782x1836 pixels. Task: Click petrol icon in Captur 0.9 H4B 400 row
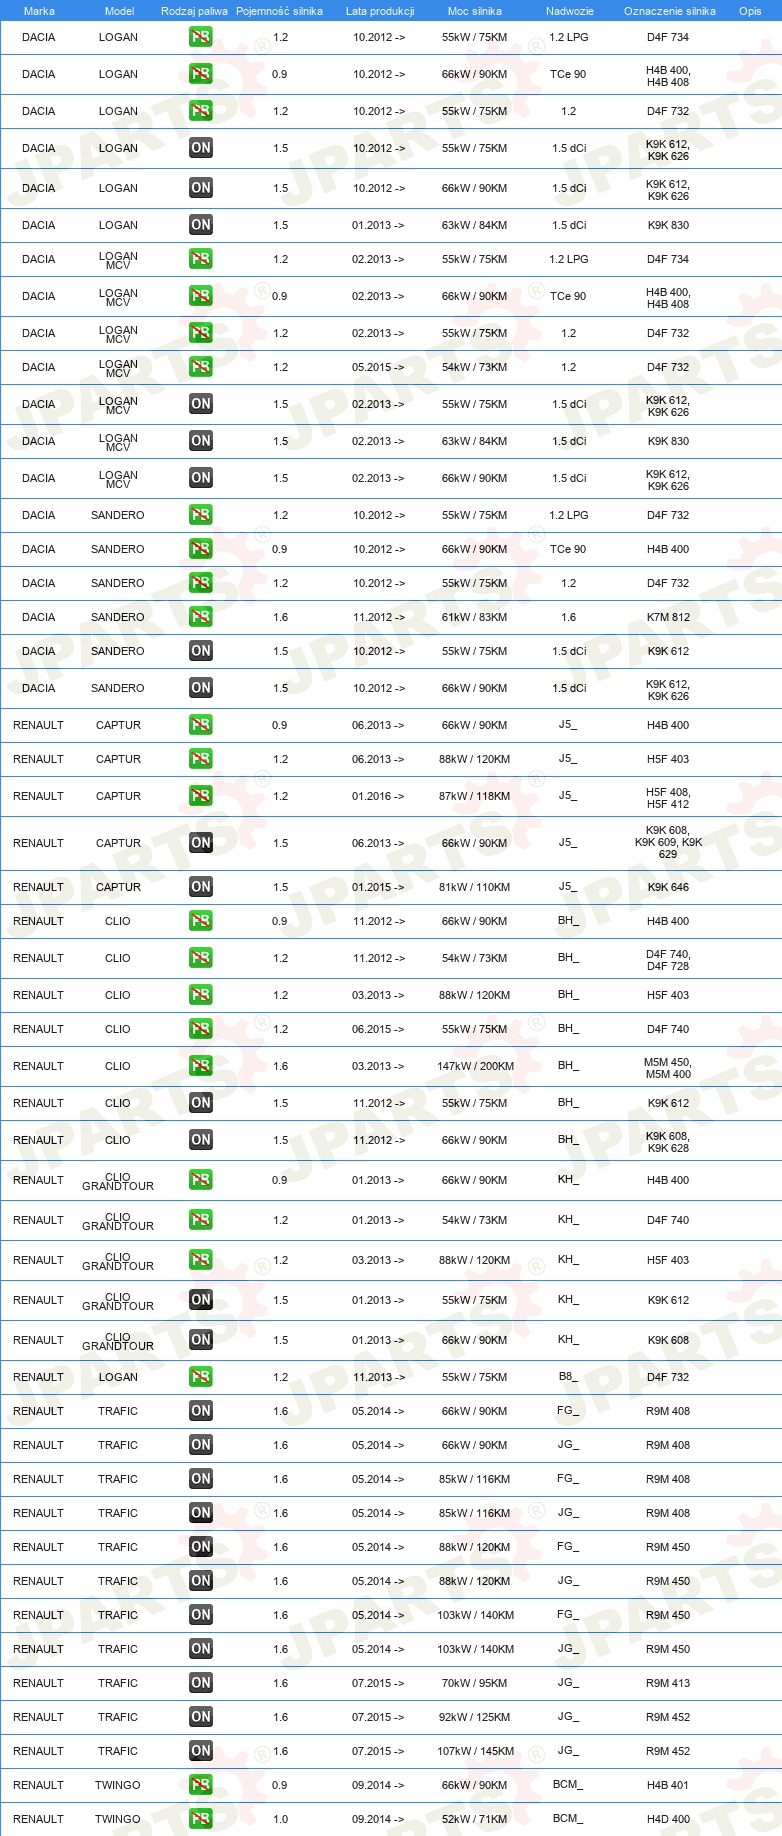[x=201, y=725]
